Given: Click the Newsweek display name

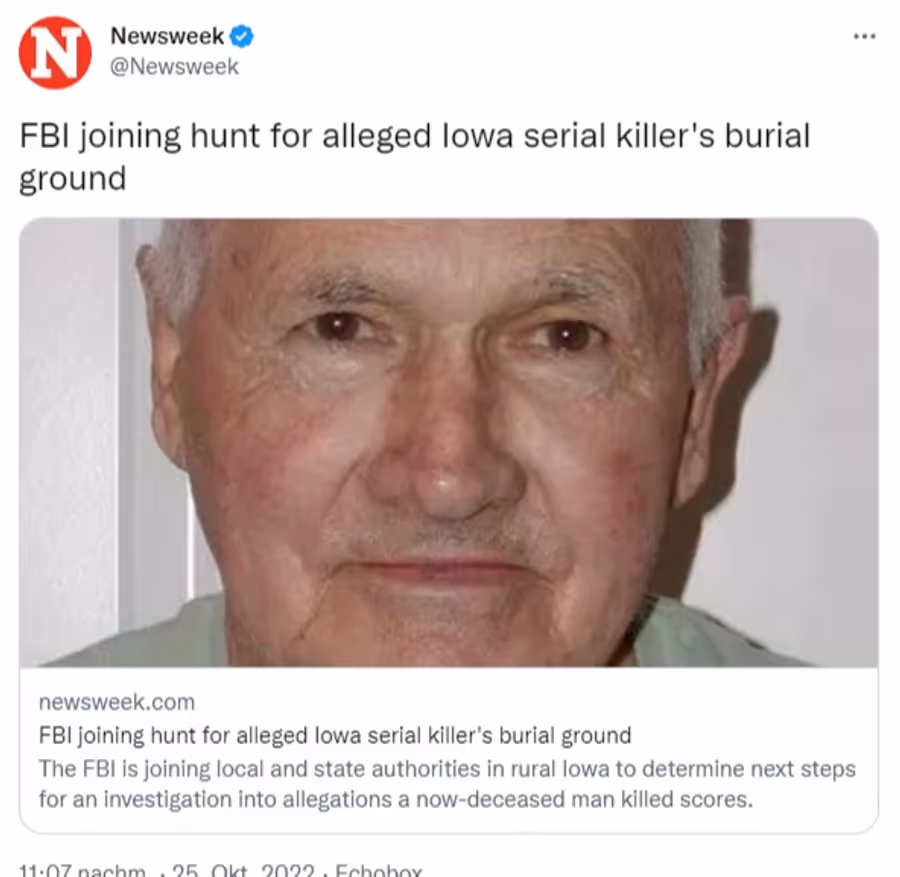Looking at the screenshot, I should [167, 36].
